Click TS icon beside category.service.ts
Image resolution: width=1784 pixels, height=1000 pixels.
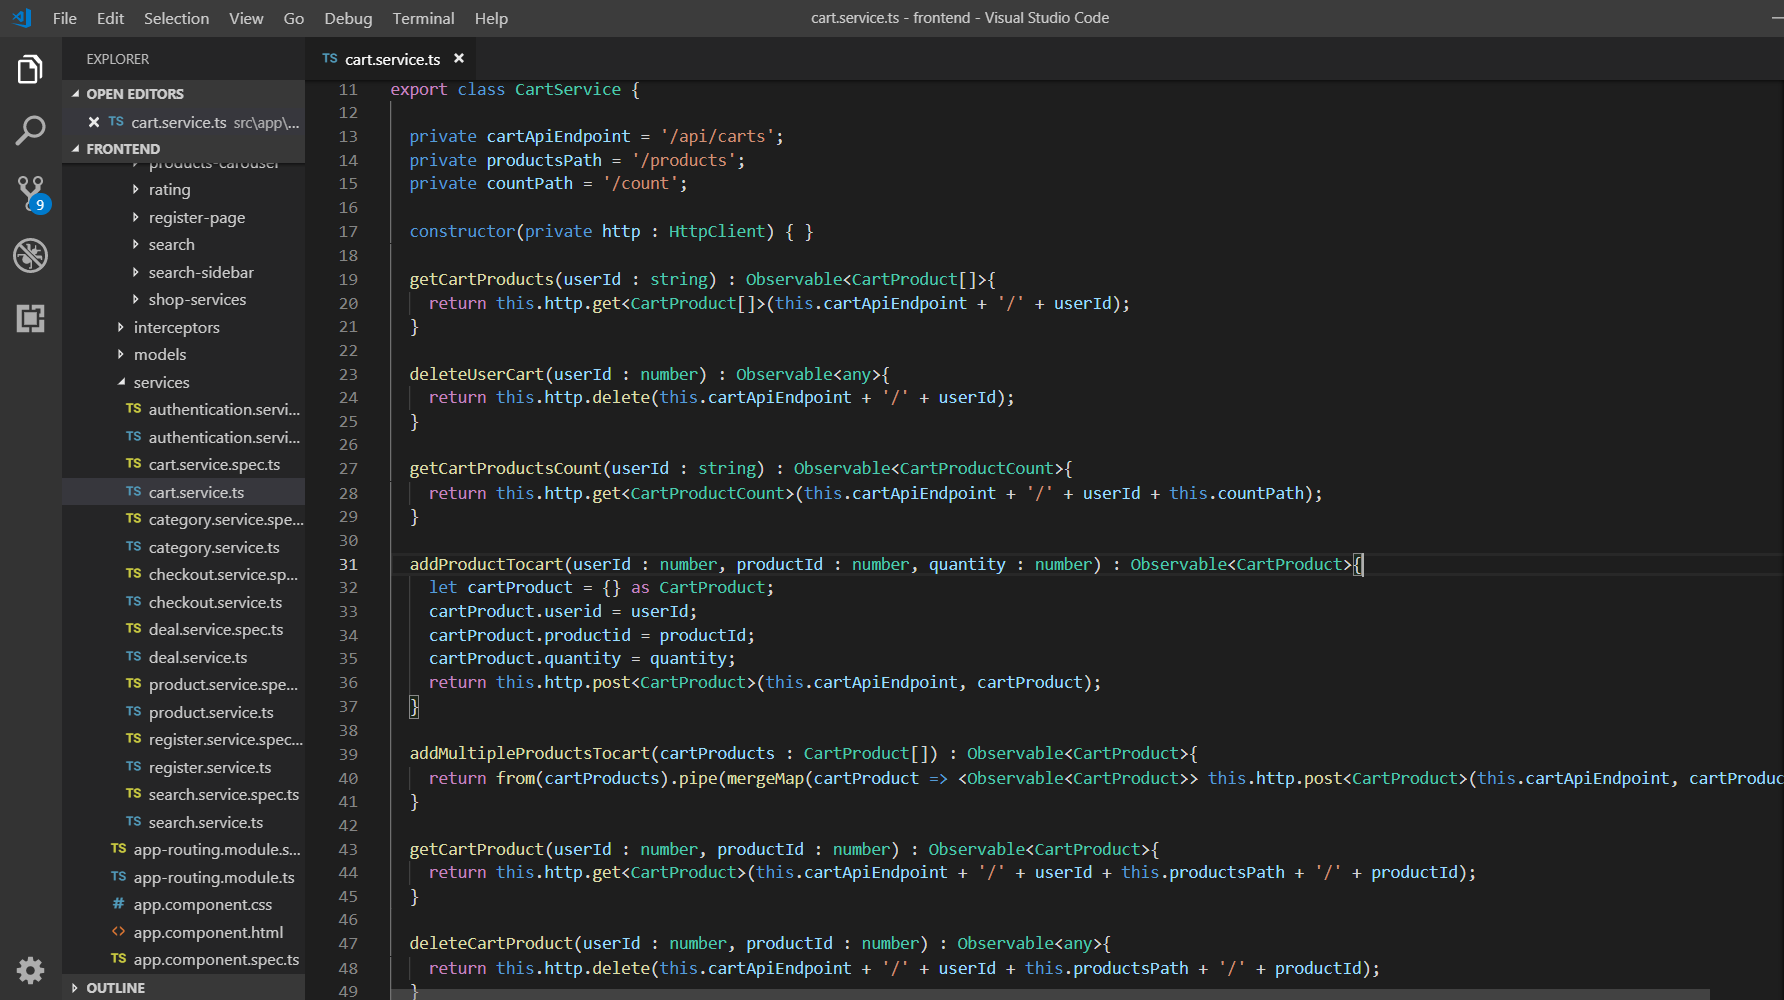[x=133, y=547]
